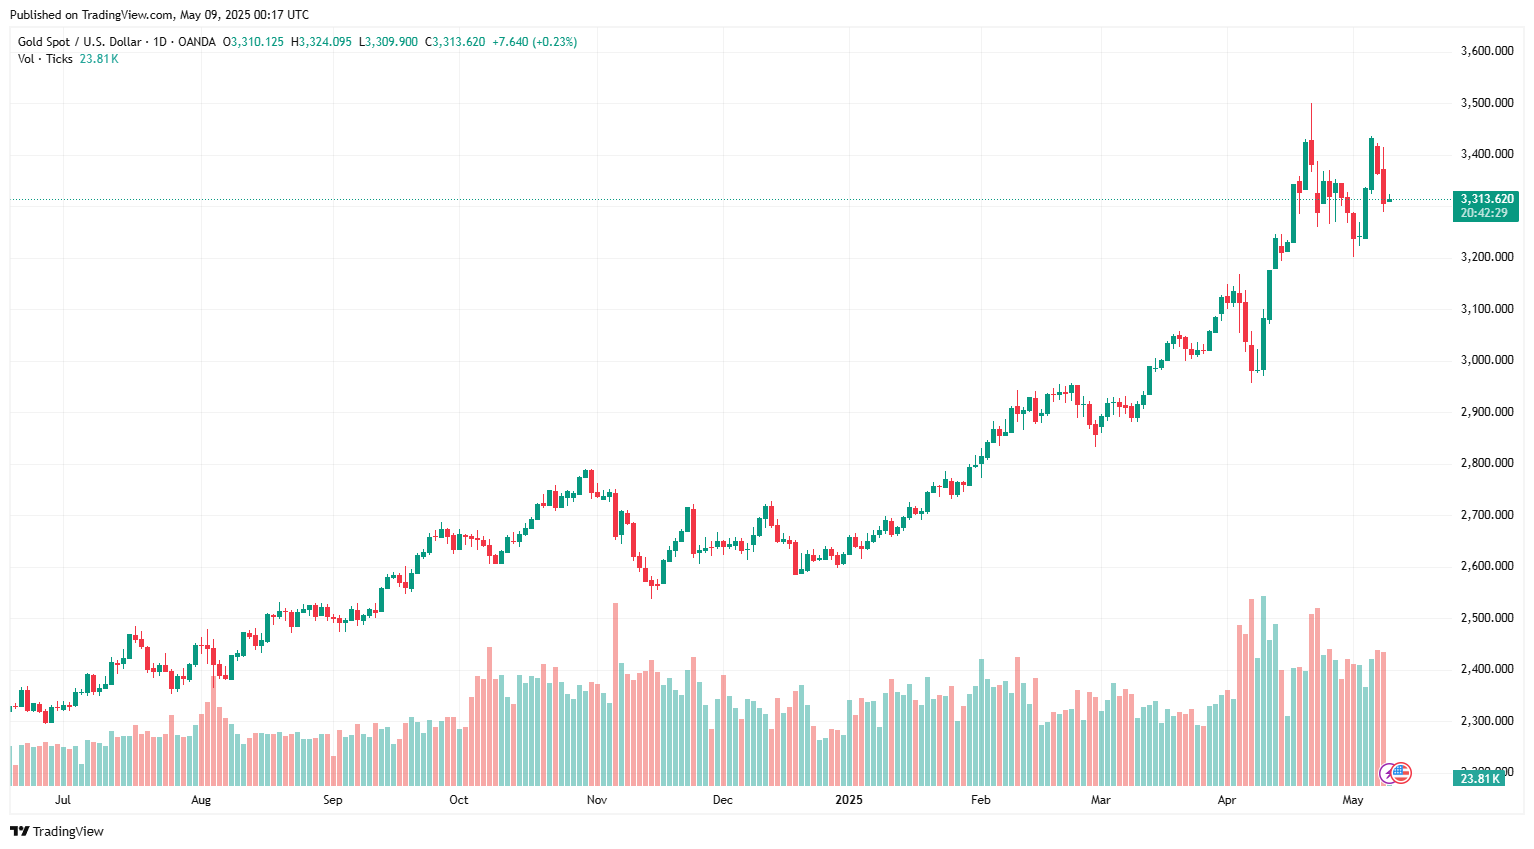The height and width of the screenshot is (849, 1534).
Task: Click the TradingView wordmark text at the bottom
Action: click(68, 831)
